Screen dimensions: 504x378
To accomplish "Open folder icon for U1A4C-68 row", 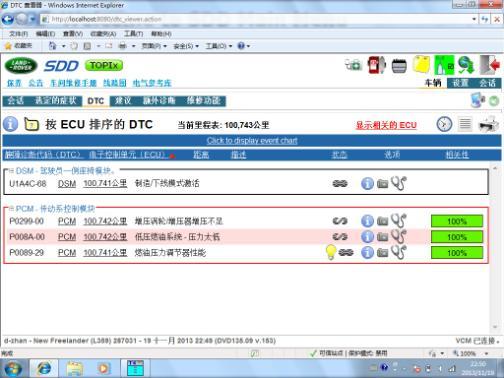I will 383,184.
